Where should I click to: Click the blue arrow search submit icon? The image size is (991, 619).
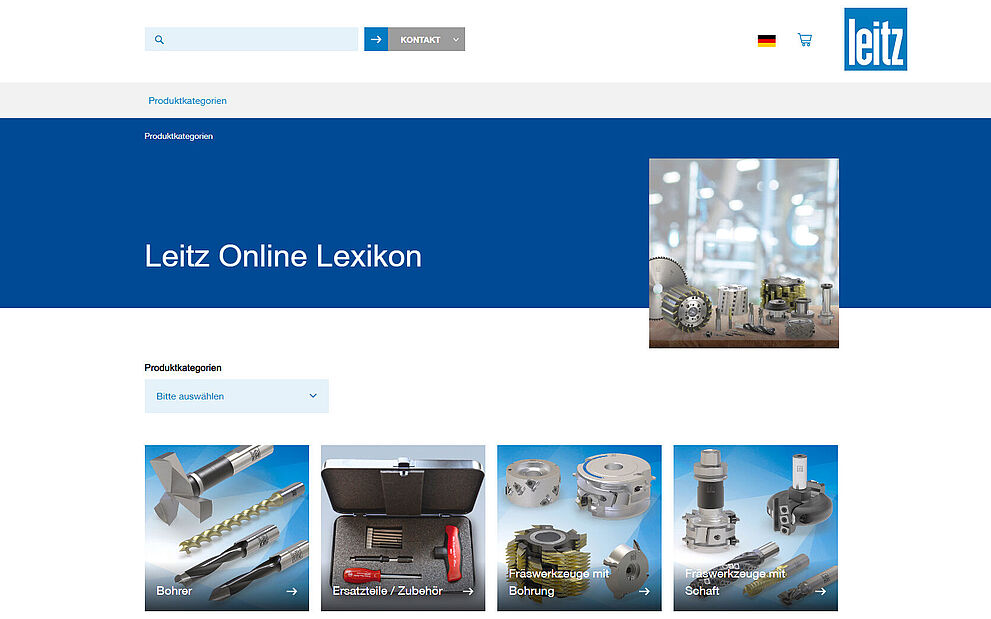click(377, 39)
